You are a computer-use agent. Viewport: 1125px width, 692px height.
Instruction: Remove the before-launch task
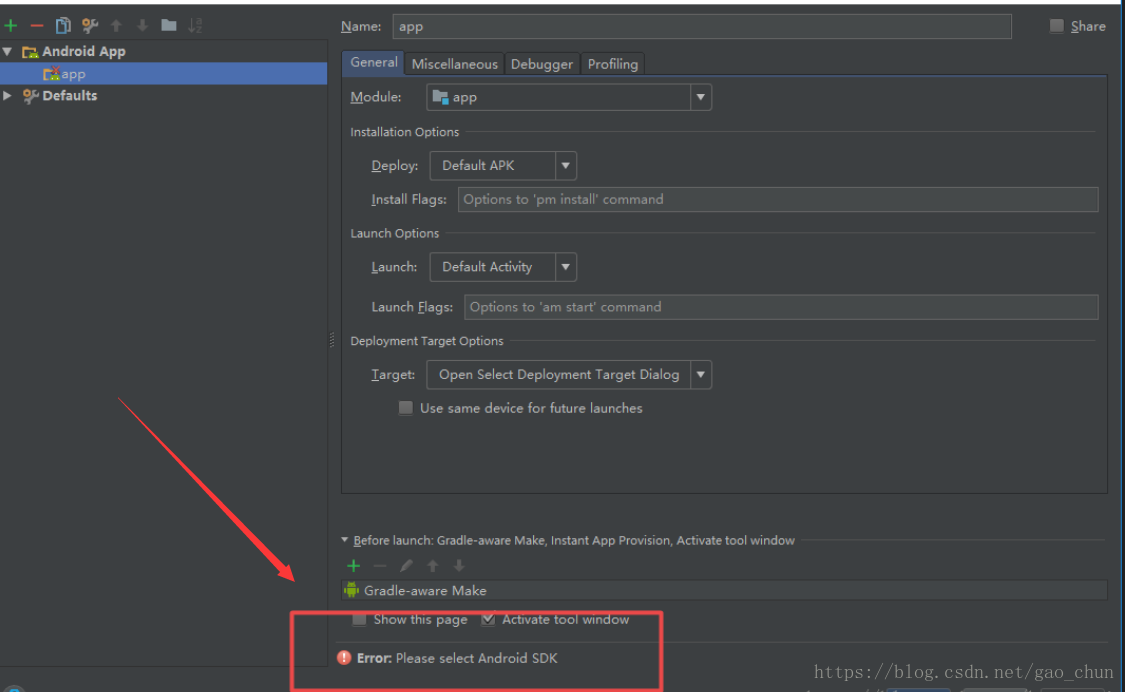[x=380, y=566]
